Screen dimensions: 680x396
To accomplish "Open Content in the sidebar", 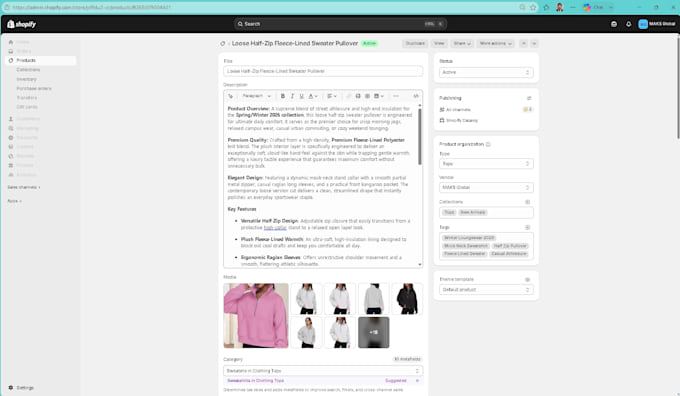I will [25, 147].
